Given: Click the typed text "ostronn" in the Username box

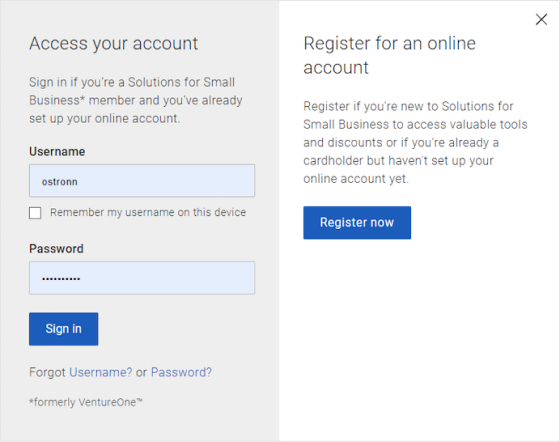Looking at the screenshot, I should 60,182.
